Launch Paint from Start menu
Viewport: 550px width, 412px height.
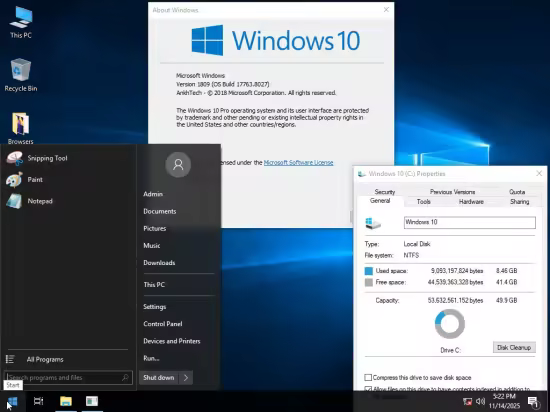[x=25, y=180]
